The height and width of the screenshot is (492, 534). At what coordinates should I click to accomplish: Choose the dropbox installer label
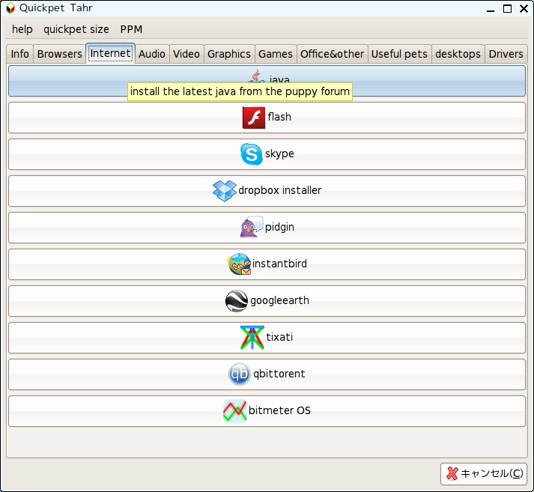coord(280,190)
